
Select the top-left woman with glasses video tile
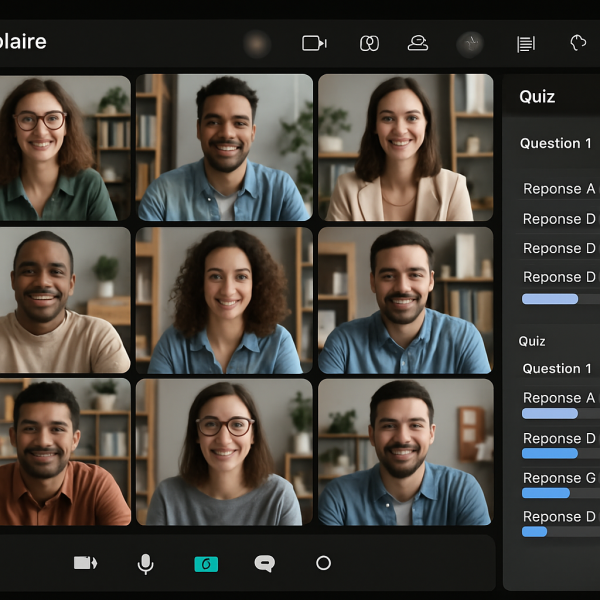[x=60, y=148]
